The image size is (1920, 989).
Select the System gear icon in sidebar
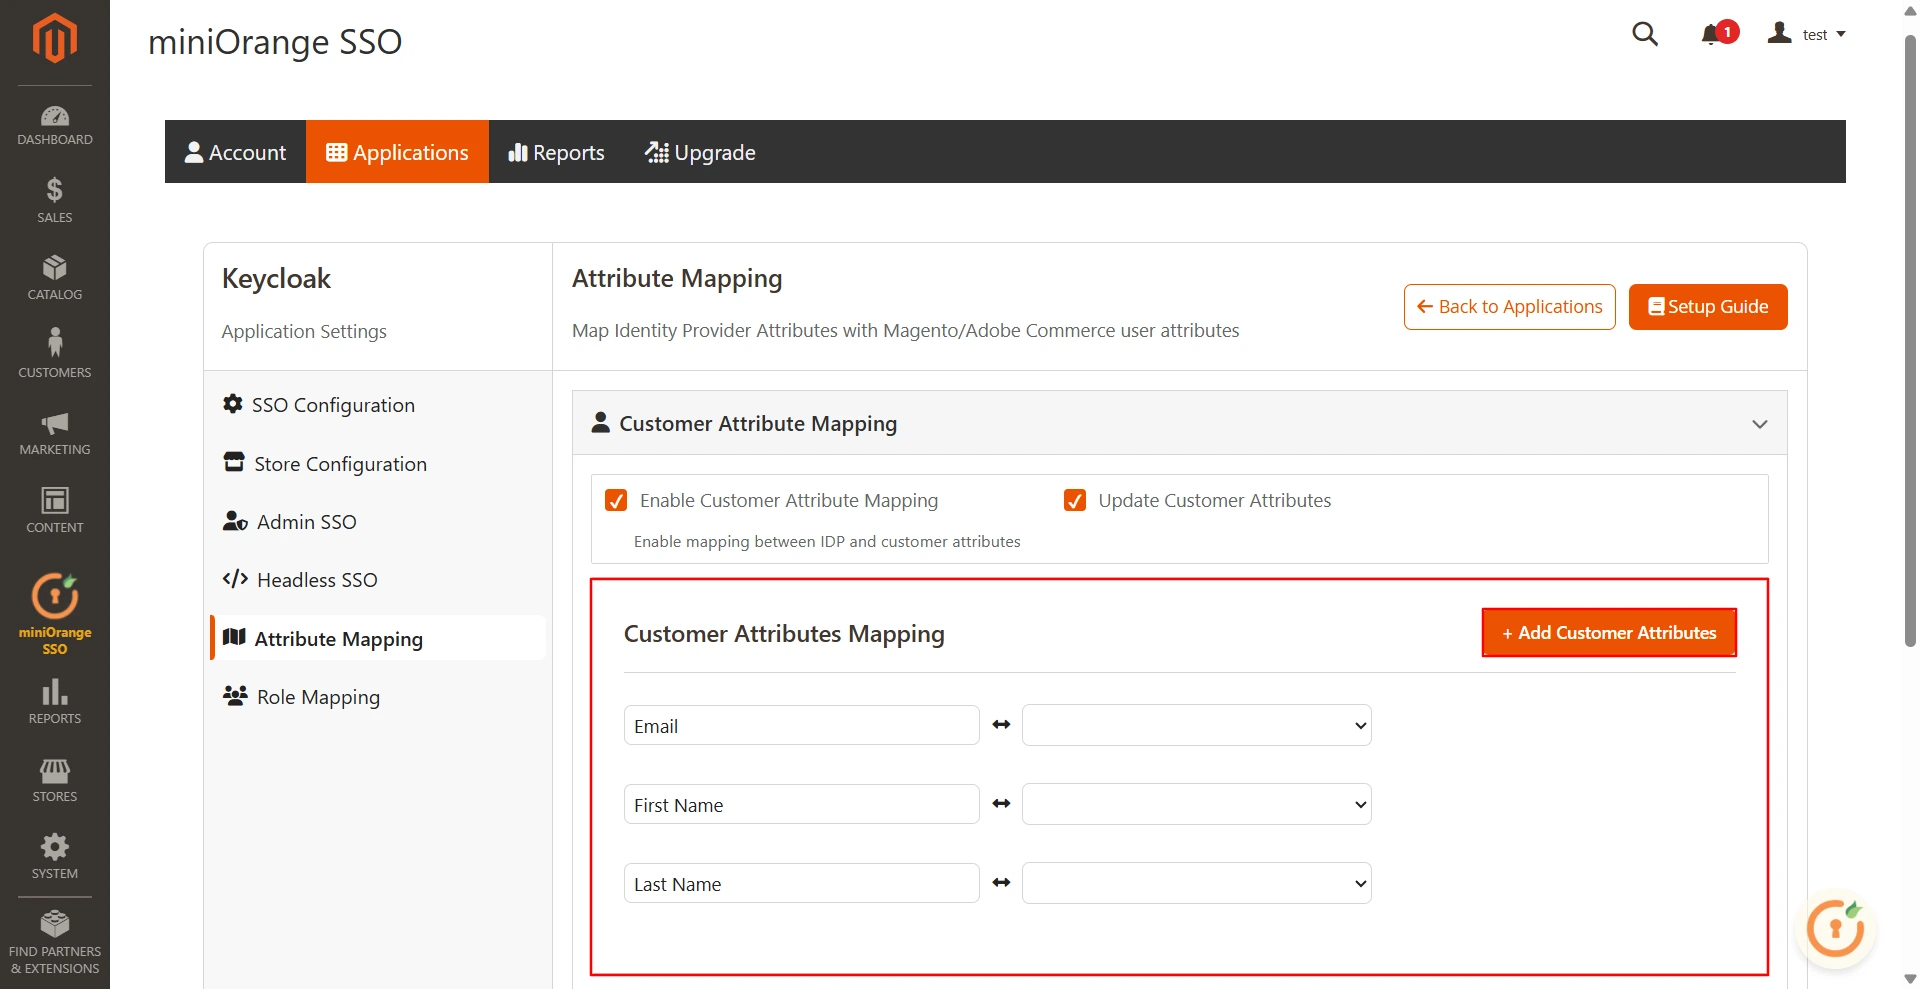54,853
